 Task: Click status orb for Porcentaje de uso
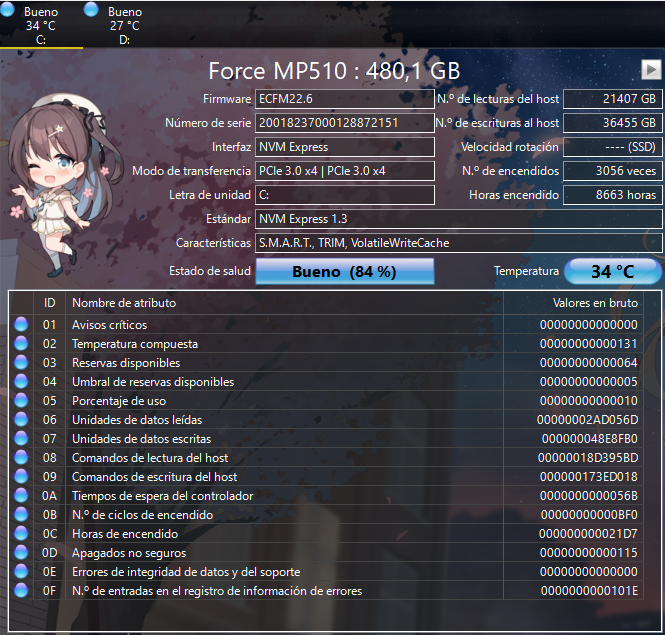pos(21,400)
